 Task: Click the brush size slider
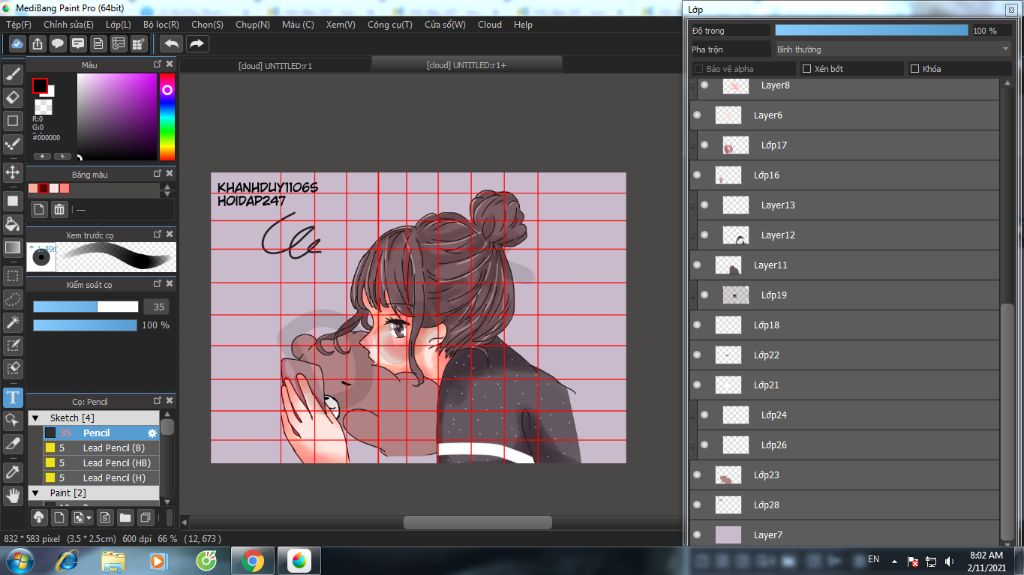[x=86, y=306]
